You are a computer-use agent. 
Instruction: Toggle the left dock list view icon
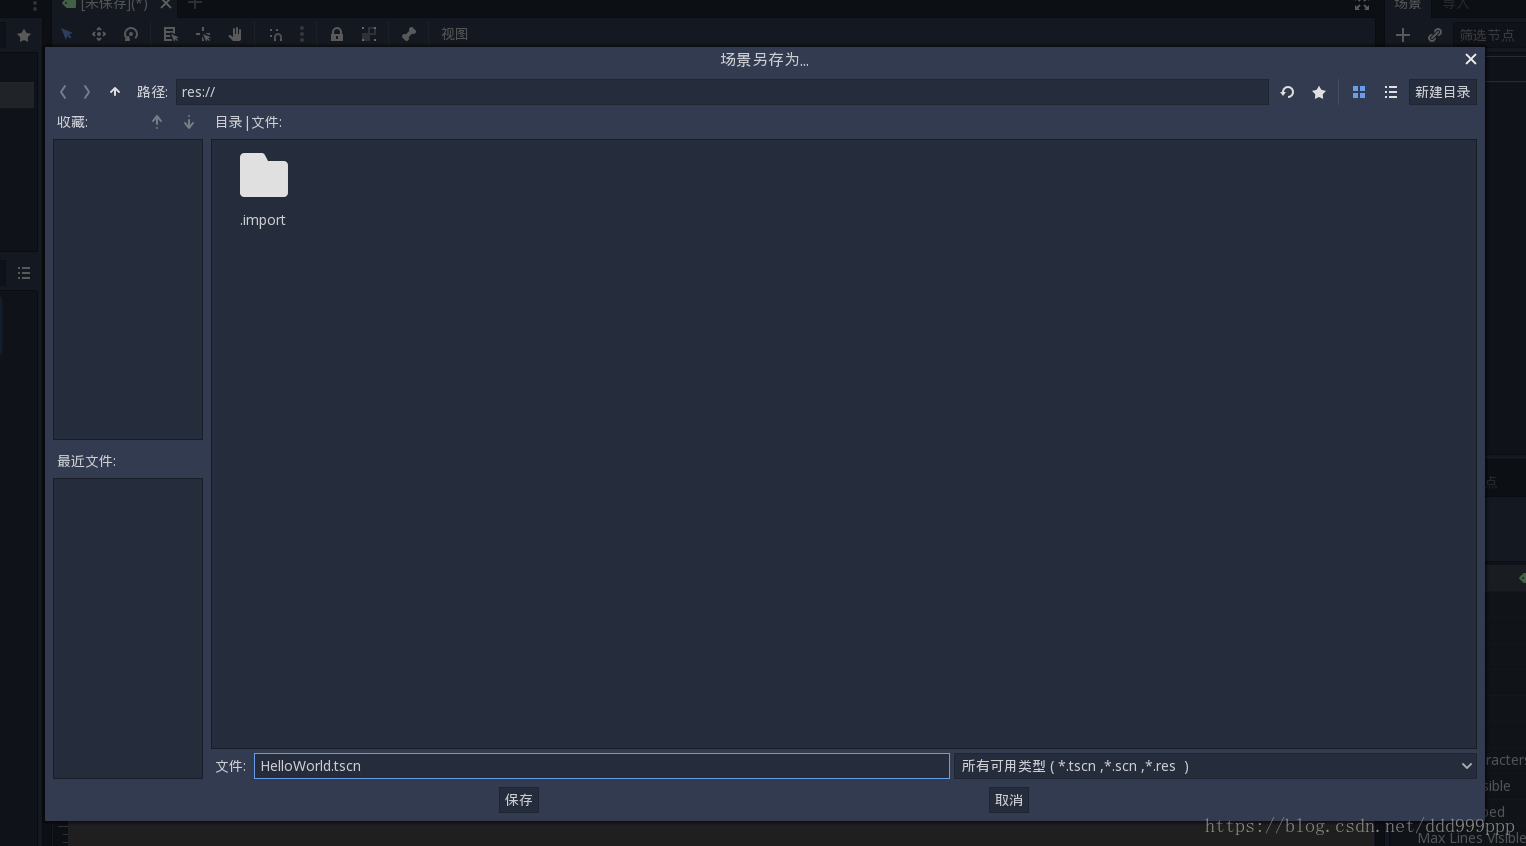tap(24, 273)
